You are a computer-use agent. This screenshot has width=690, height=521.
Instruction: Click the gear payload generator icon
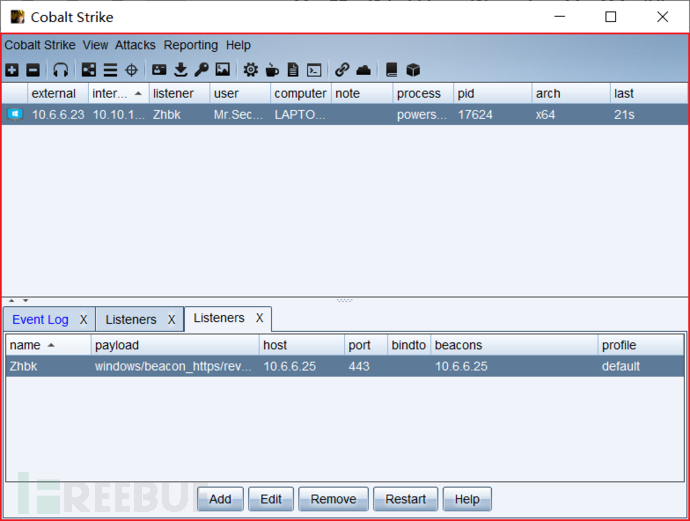click(x=251, y=70)
